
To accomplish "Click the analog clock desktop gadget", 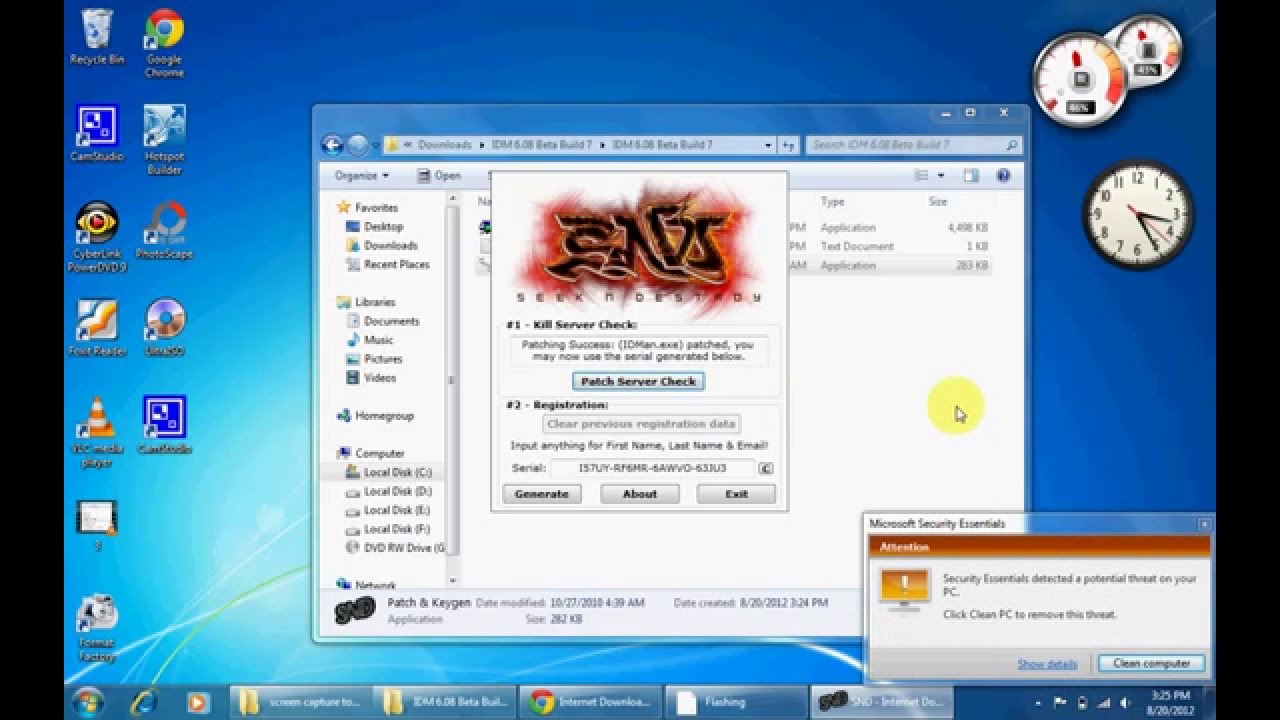I will tap(1138, 214).
